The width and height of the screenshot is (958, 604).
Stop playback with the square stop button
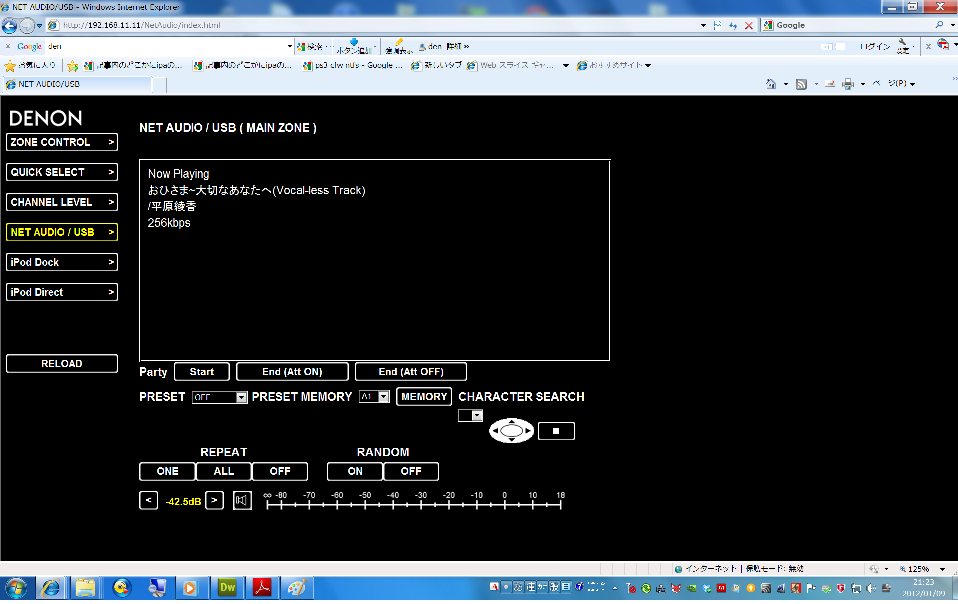point(556,431)
